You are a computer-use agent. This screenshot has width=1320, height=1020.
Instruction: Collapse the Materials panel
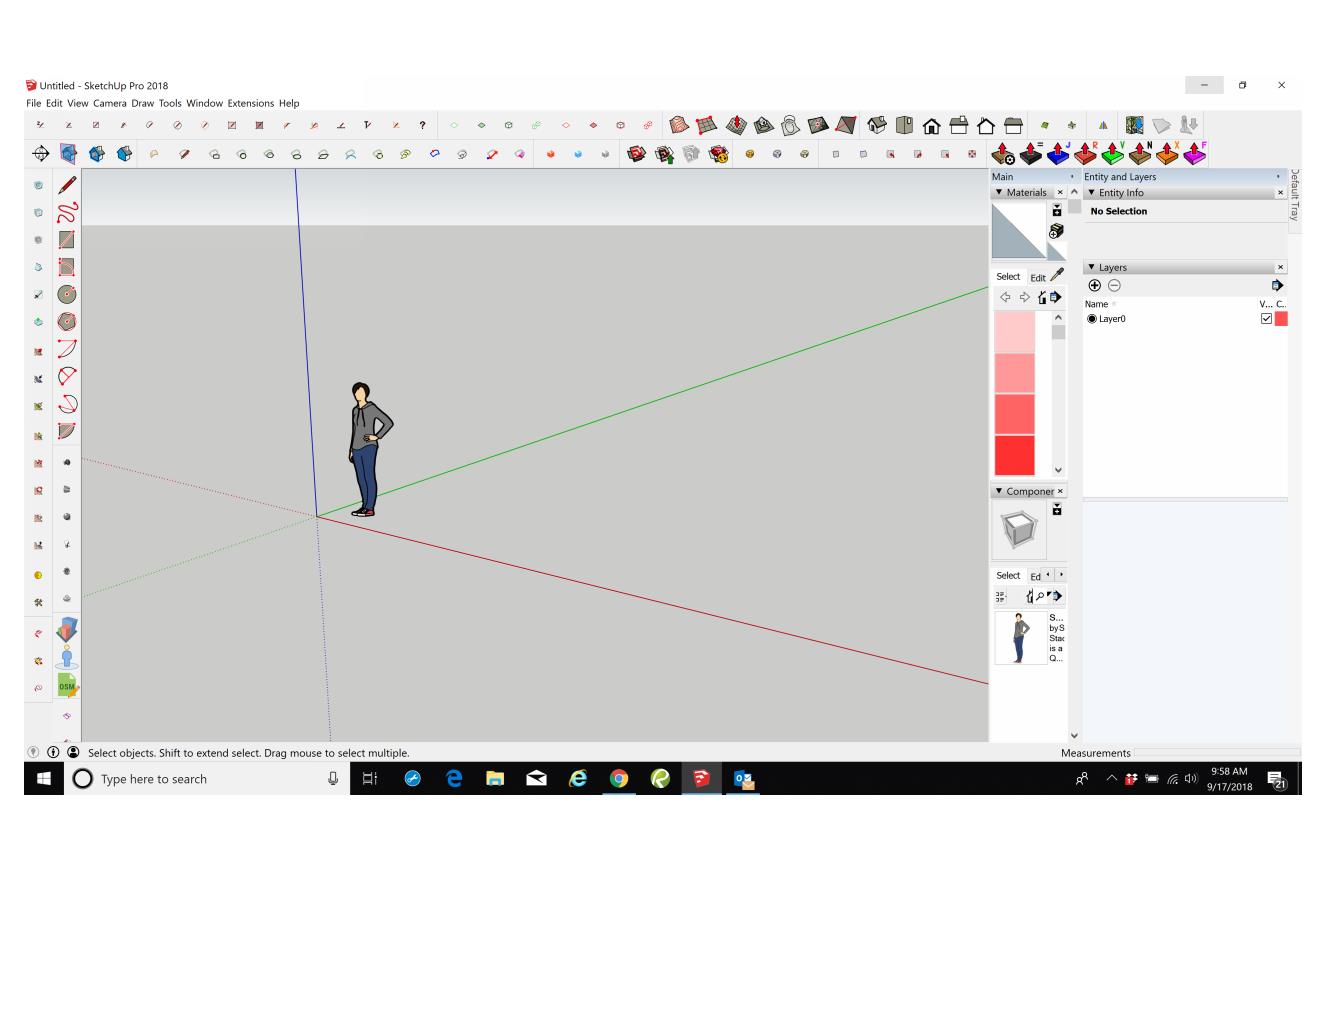click(999, 192)
